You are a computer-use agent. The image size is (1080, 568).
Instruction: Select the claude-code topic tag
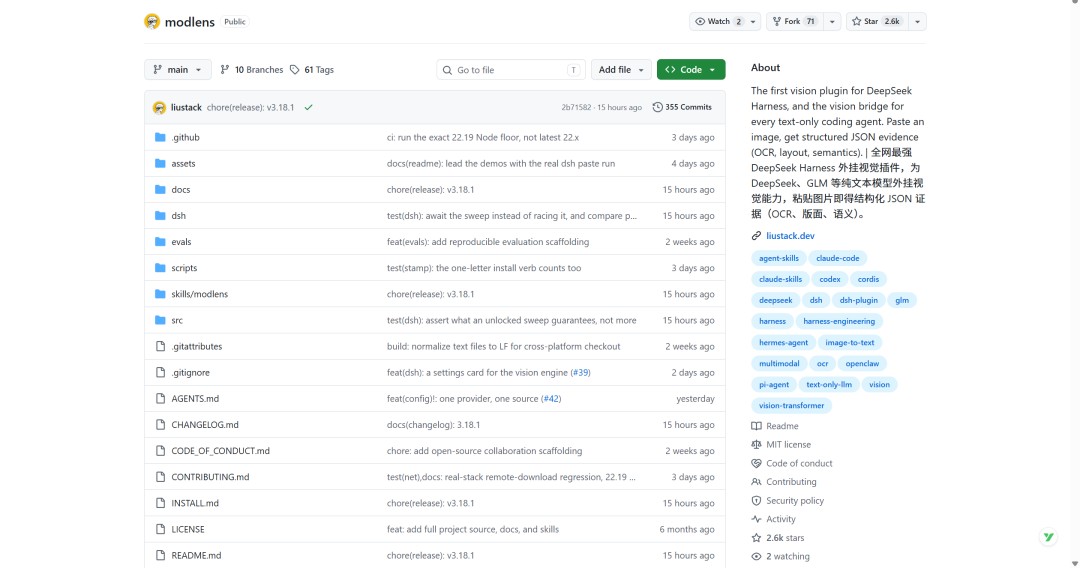point(838,258)
